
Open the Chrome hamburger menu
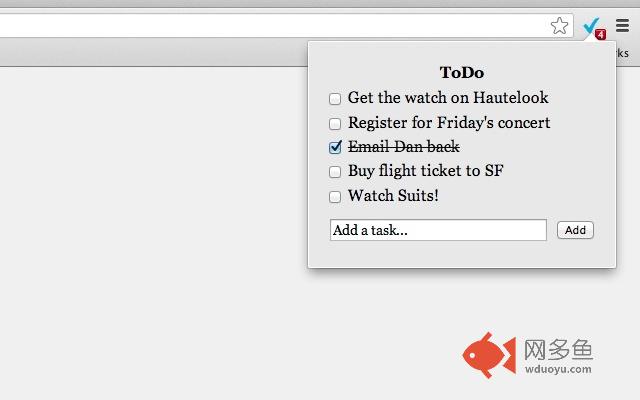(623, 27)
